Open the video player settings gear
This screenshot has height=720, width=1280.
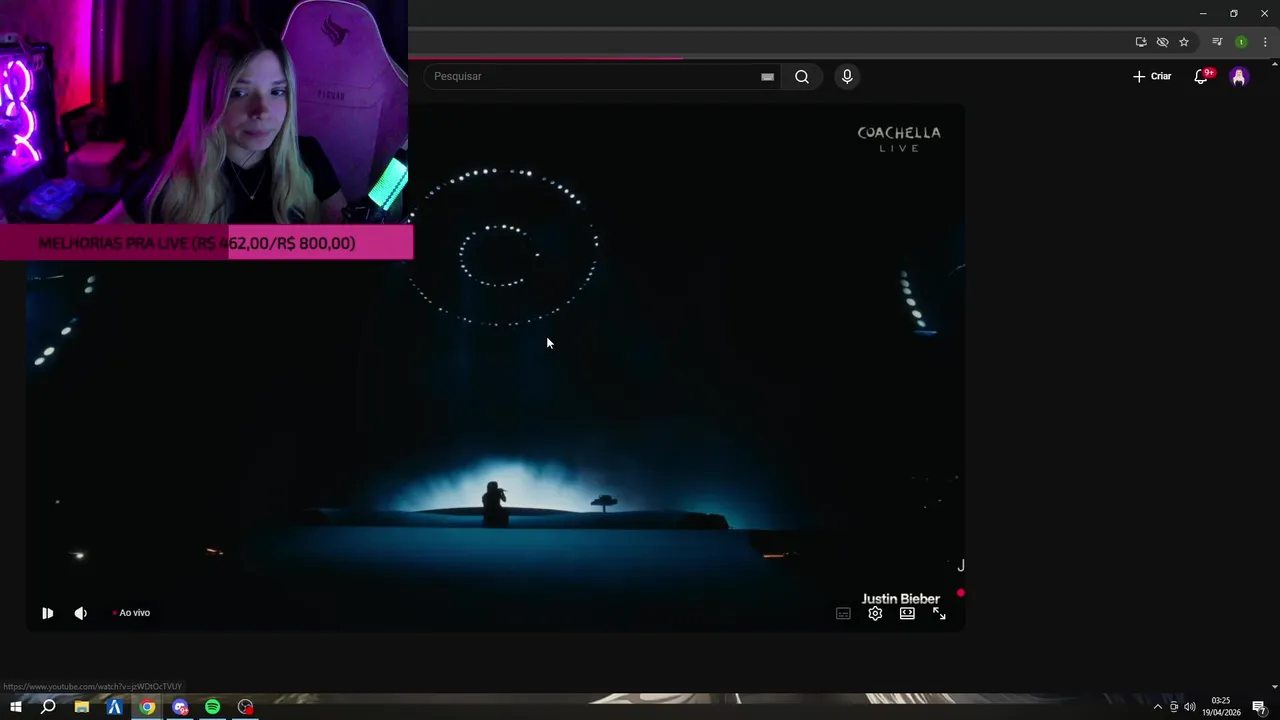coord(875,614)
